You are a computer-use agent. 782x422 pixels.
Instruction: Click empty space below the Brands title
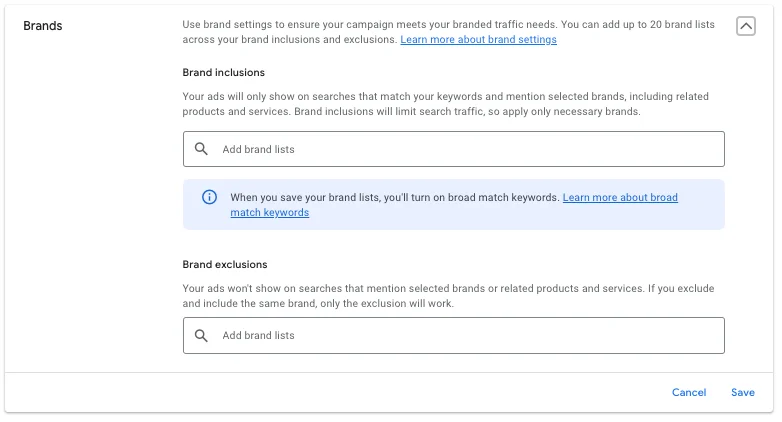pos(80,200)
